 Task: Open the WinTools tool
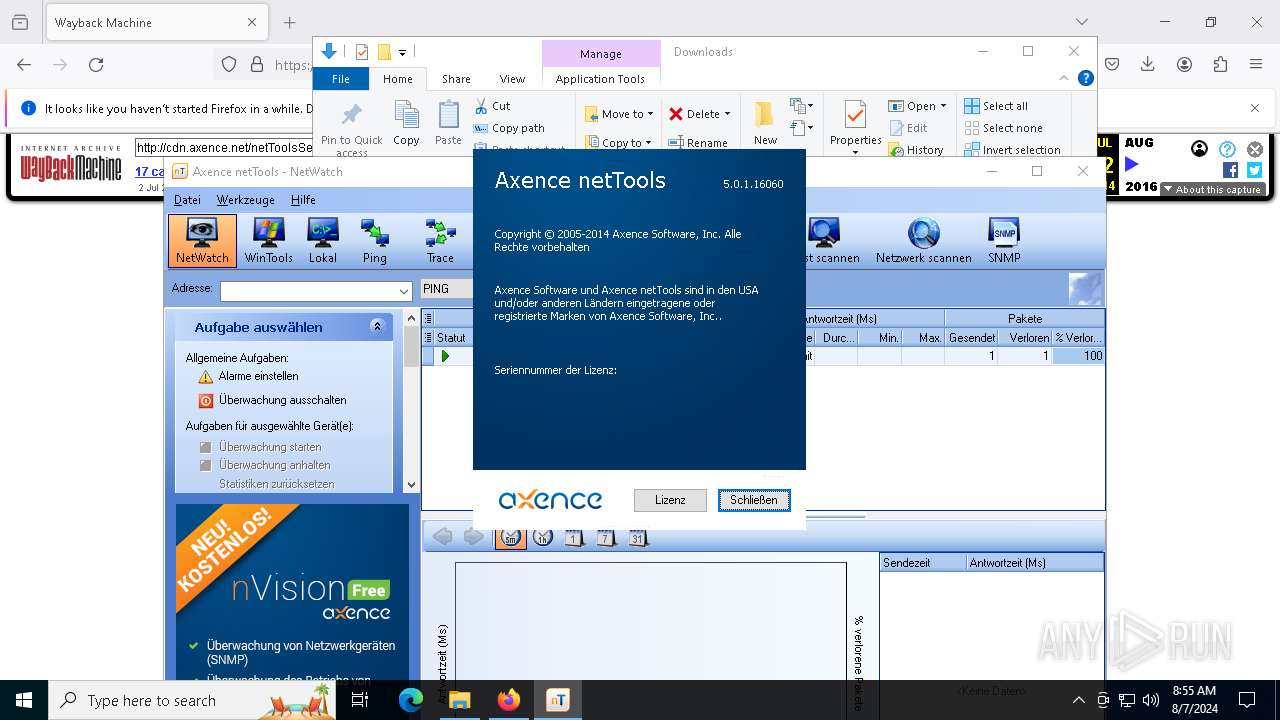tap(268, 241)
